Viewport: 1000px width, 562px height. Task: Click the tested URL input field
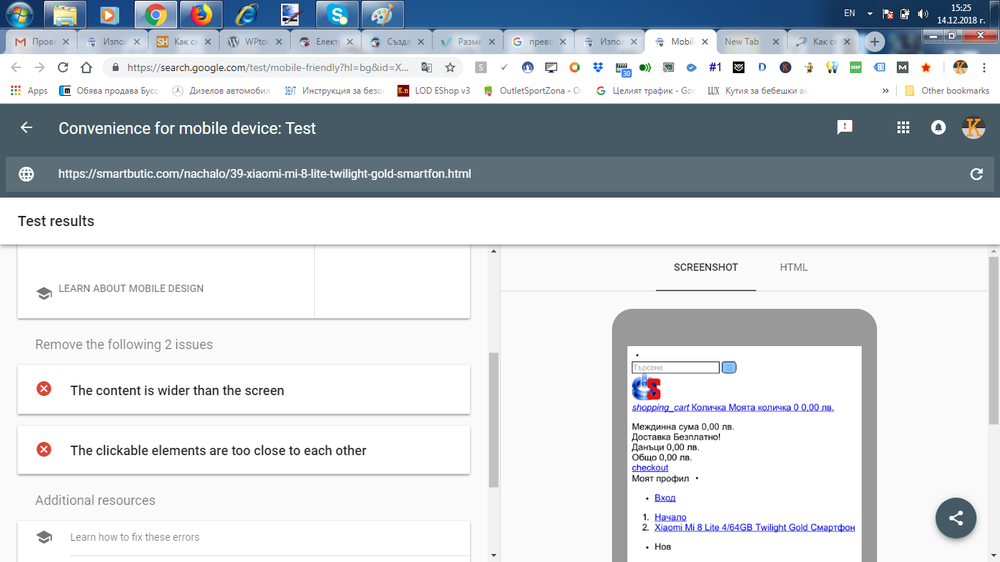265,174
